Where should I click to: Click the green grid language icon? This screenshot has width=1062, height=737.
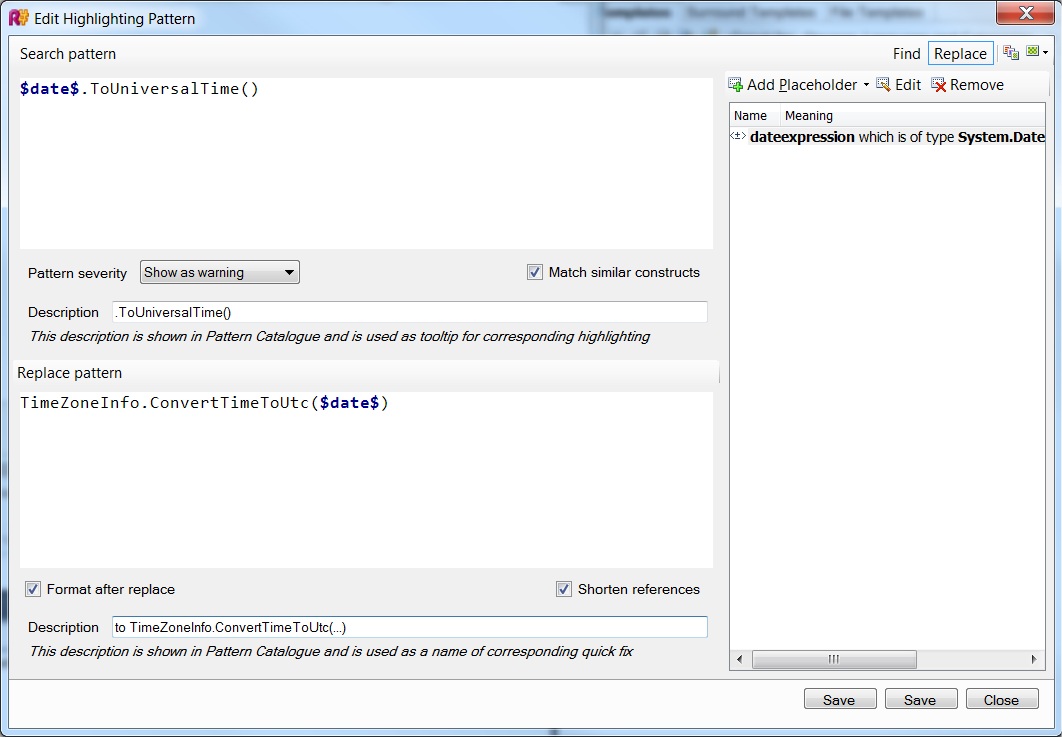1032,51
